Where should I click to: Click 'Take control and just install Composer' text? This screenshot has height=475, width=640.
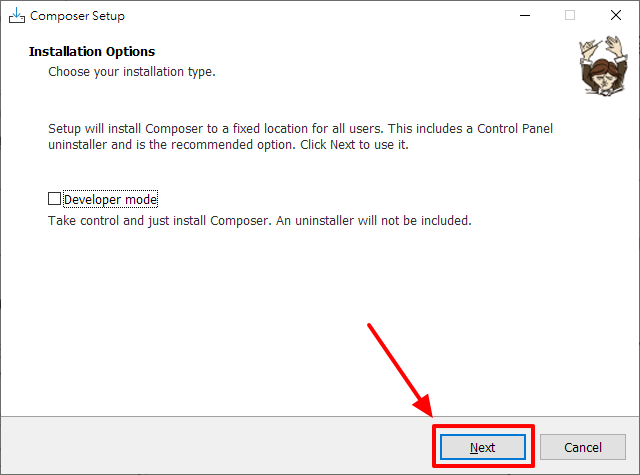point(160,221)
